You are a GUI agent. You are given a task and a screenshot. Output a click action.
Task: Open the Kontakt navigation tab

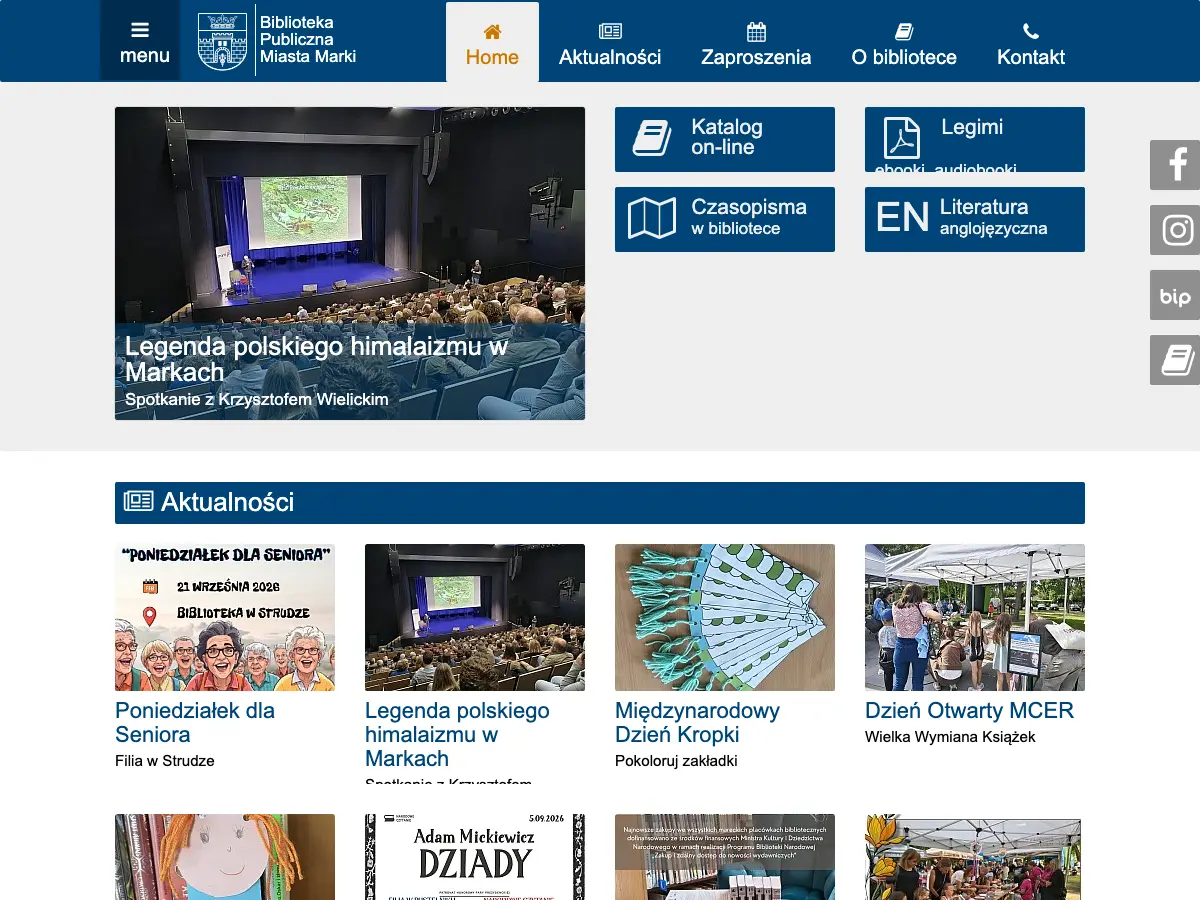(x=1031, y=42)
